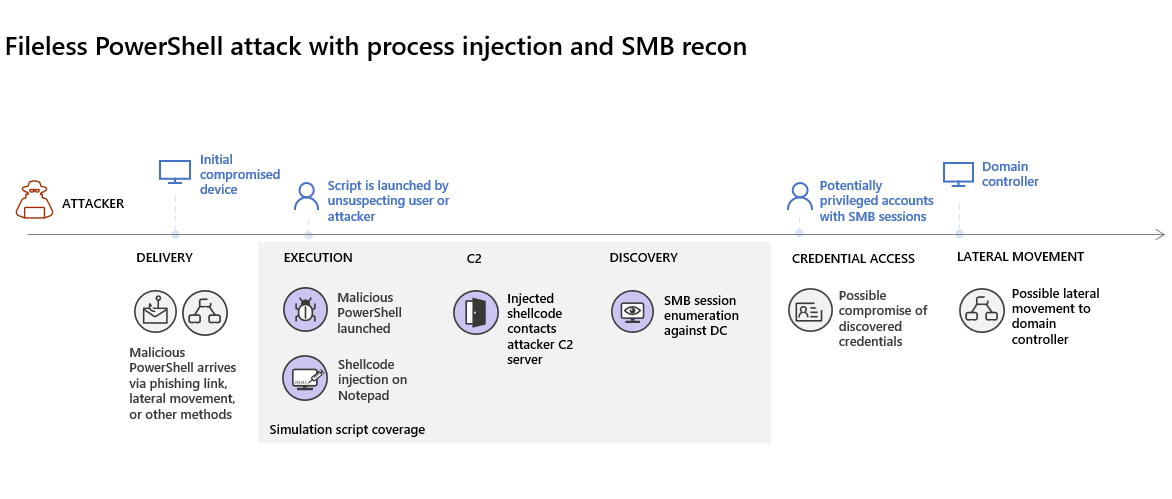Image resolution: width=1172 pixels, height=499 pixels.
Task: Click the network diagram icon under Delivery
Action: point(205,312)
